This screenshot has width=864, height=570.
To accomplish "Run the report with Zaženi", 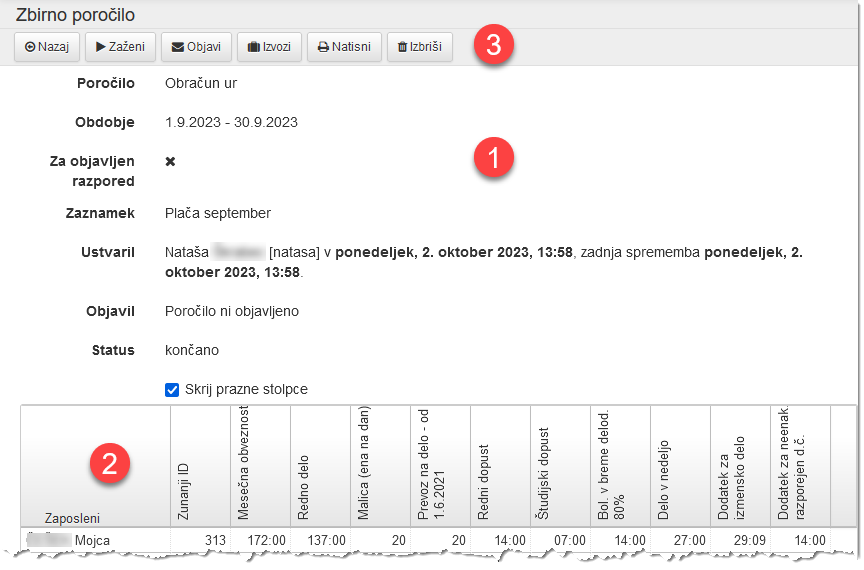I will click(x=120, y=47).
